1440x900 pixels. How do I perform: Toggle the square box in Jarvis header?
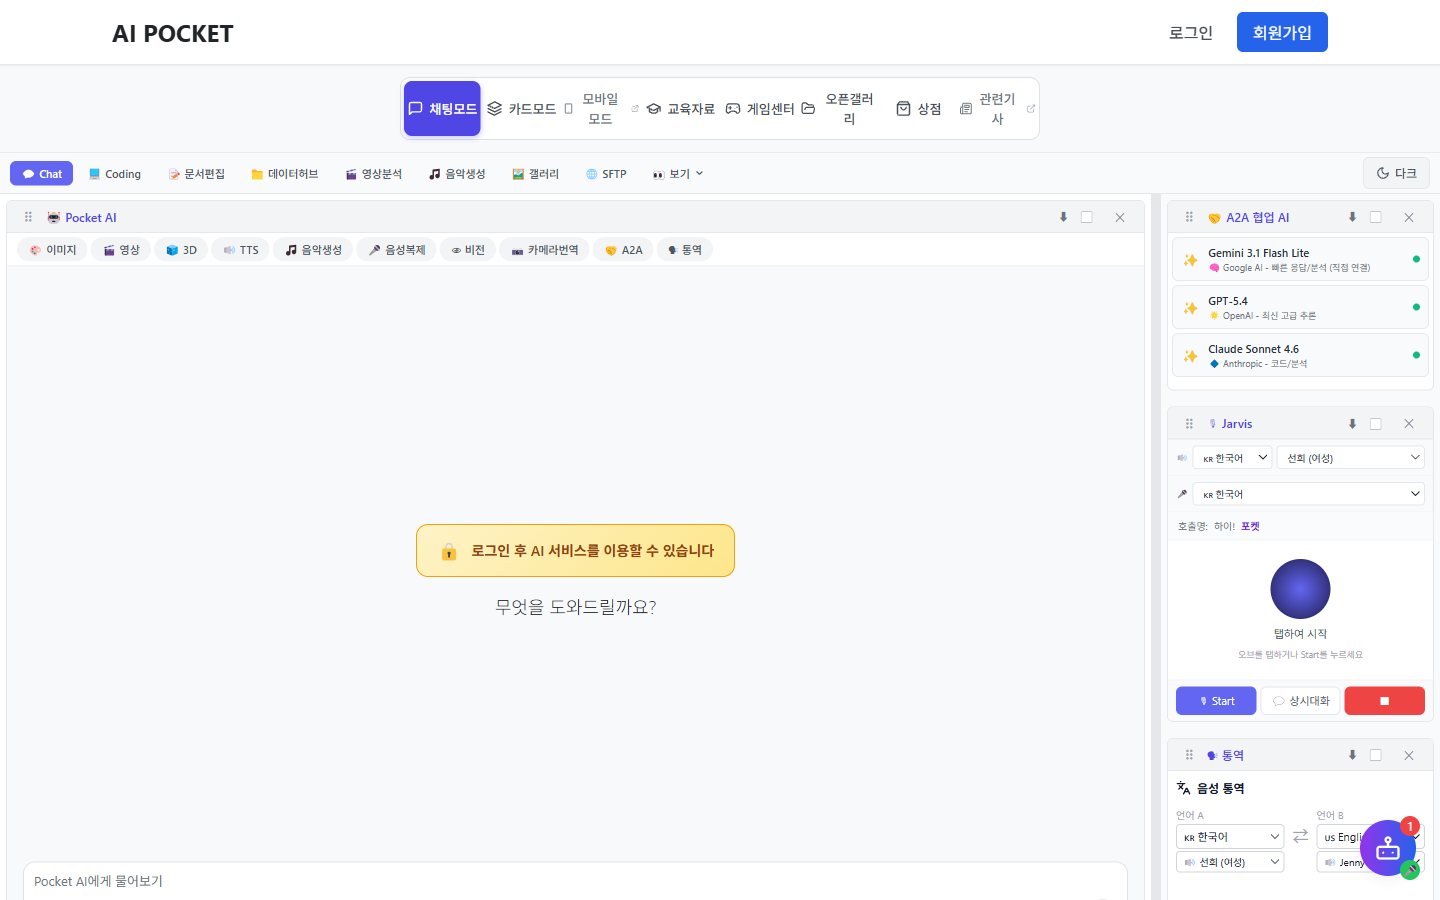click(1376, 424)
